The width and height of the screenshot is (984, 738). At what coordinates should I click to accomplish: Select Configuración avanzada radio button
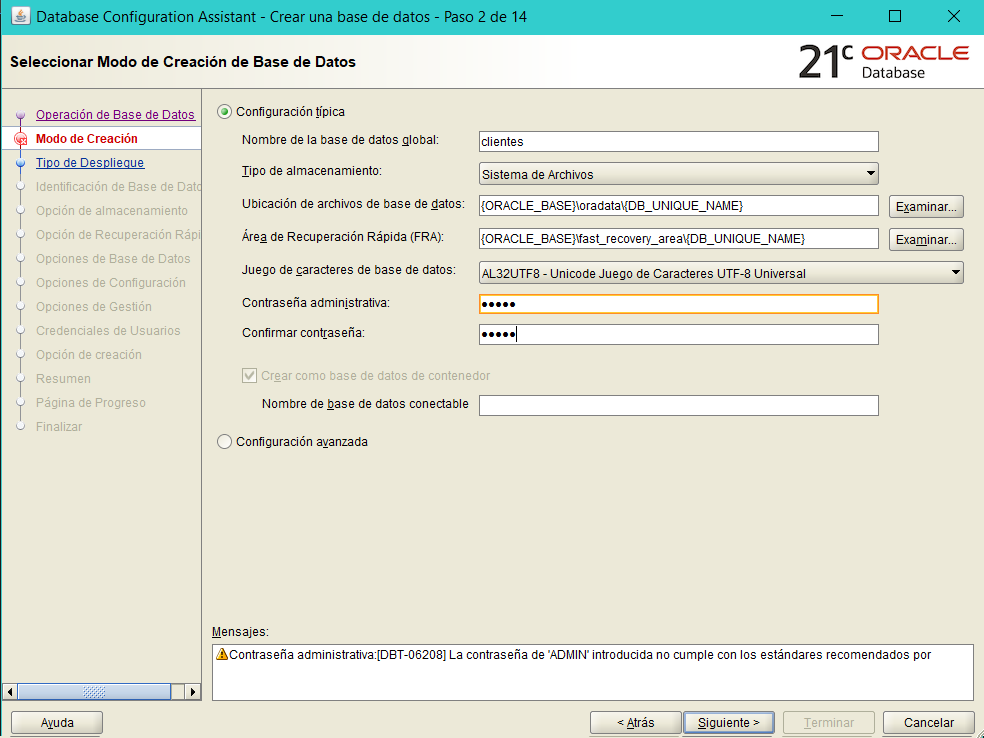tap(224, 442)
